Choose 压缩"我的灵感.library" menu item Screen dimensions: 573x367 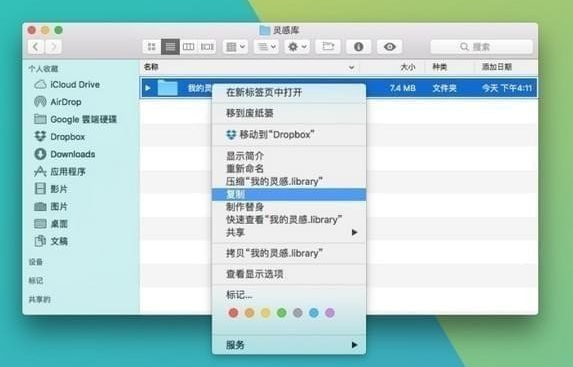coord(289,181)
